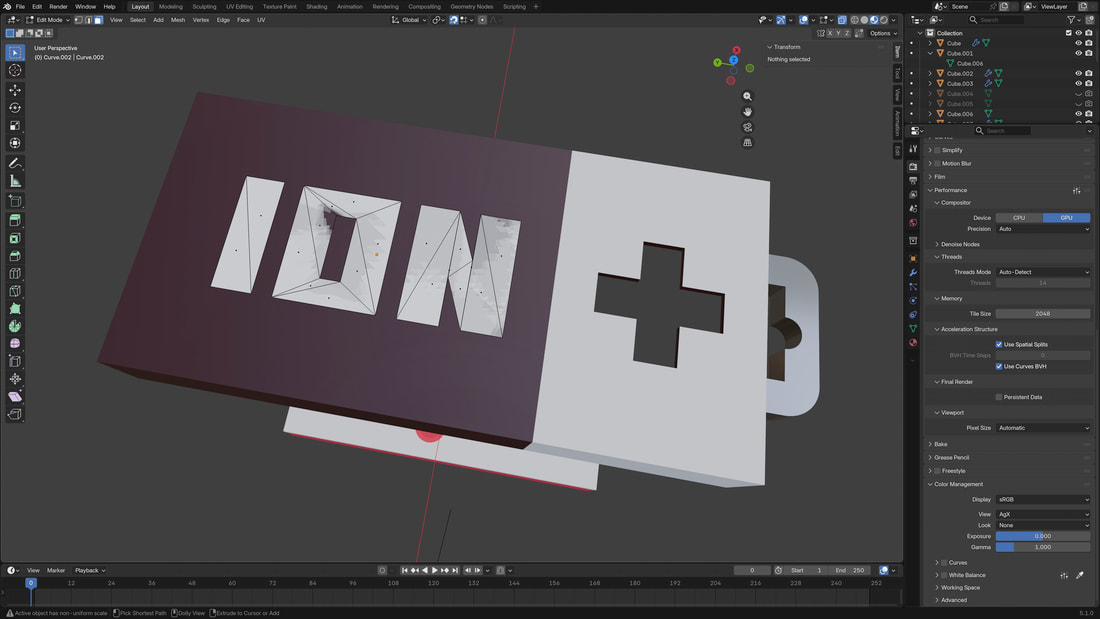This screenshot has height=619, width=1100.
Task: Activate the Measure tool
Action: 15,181
